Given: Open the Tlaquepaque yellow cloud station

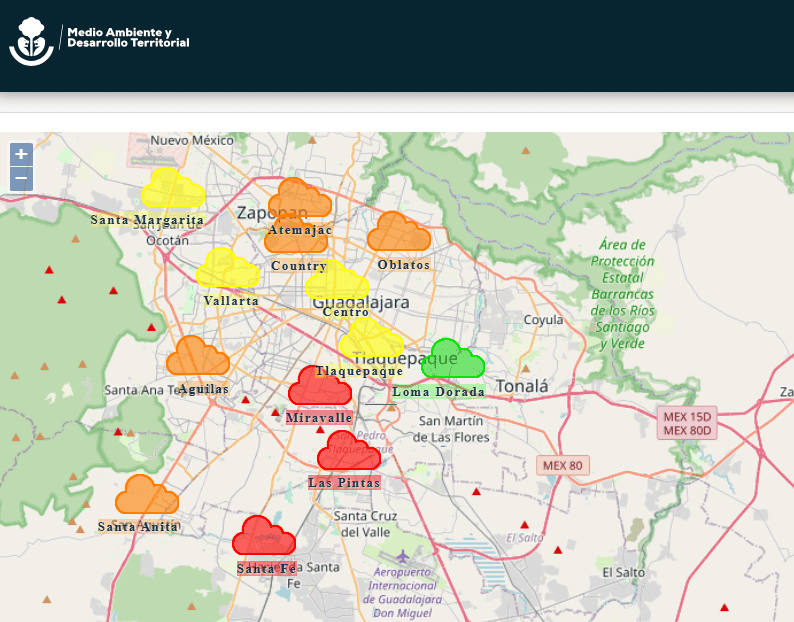Looking at the screenshot, I should point(371,340).
